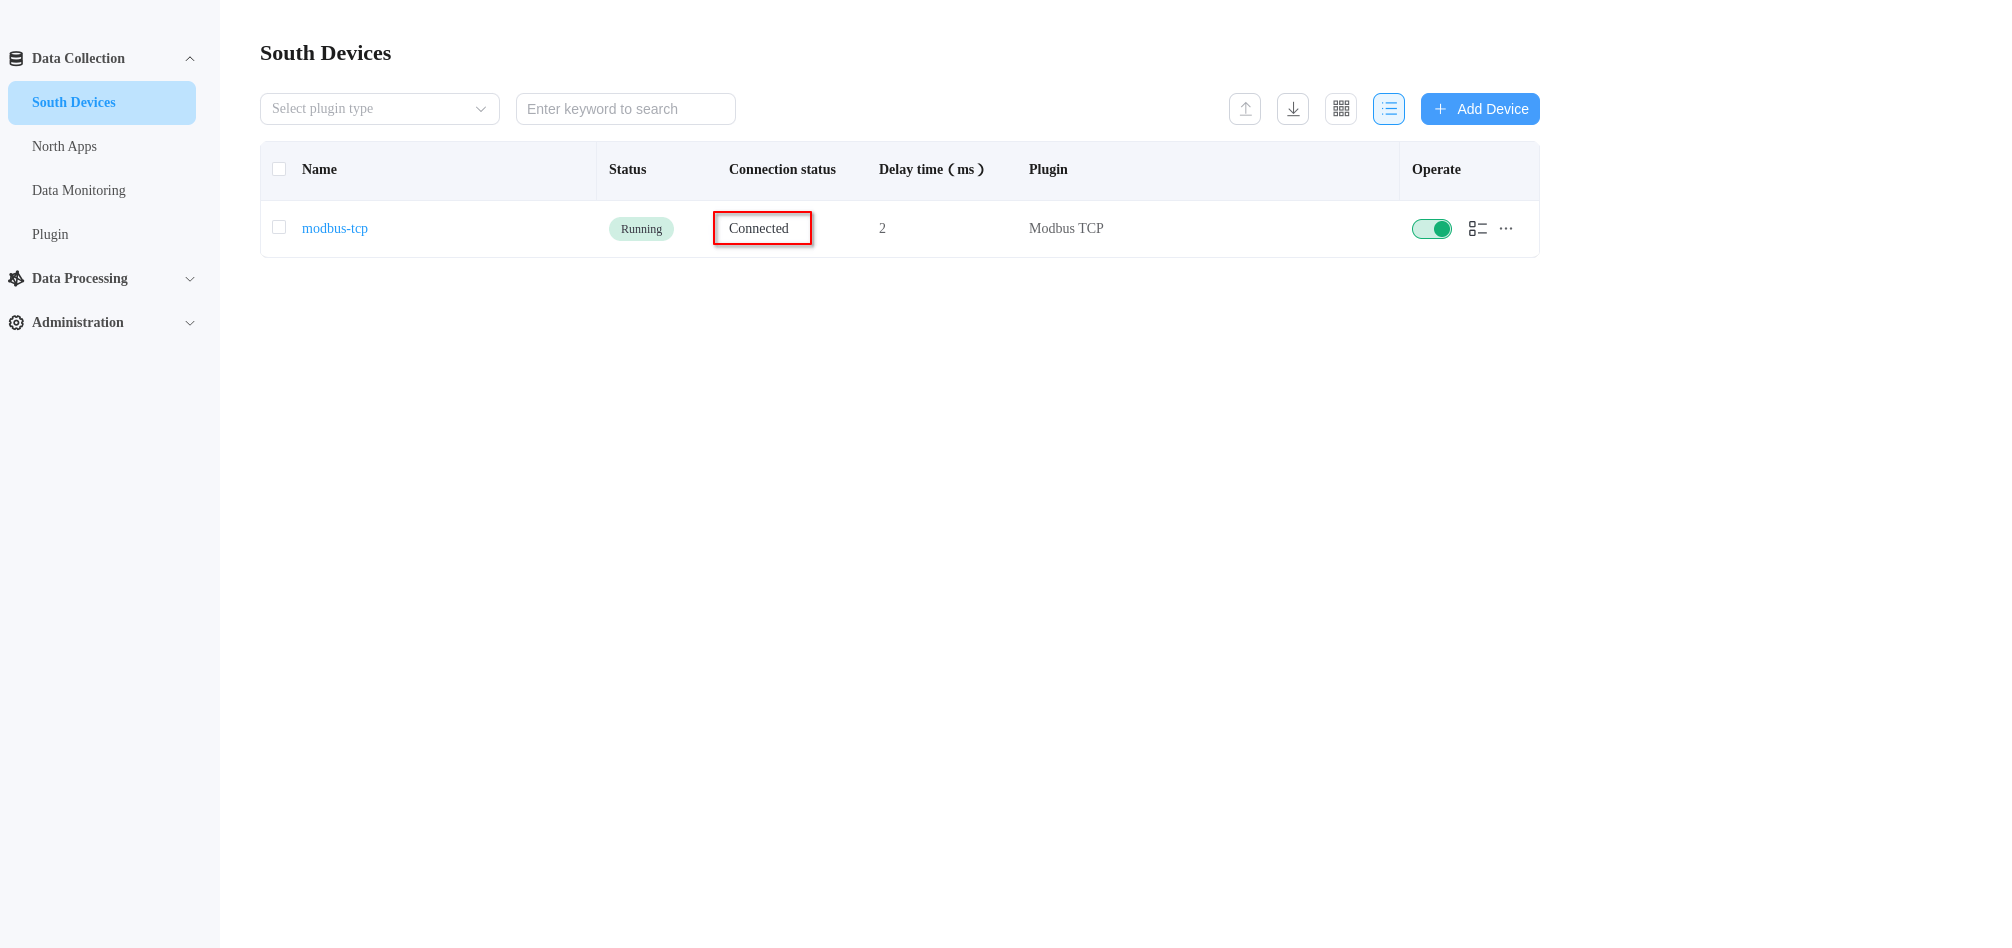Open the group list for modbus-tcp

tap(1477, 228)
